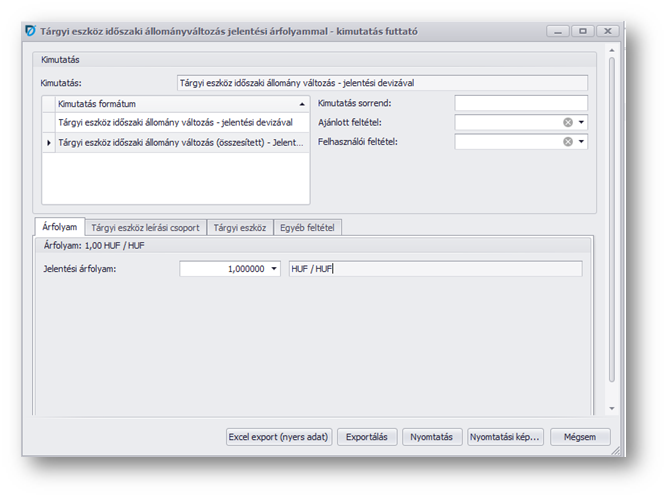Clear the Ajánlott feltétel field with X icon
Viewport: 668px width, 499px height.
[567, 122]
